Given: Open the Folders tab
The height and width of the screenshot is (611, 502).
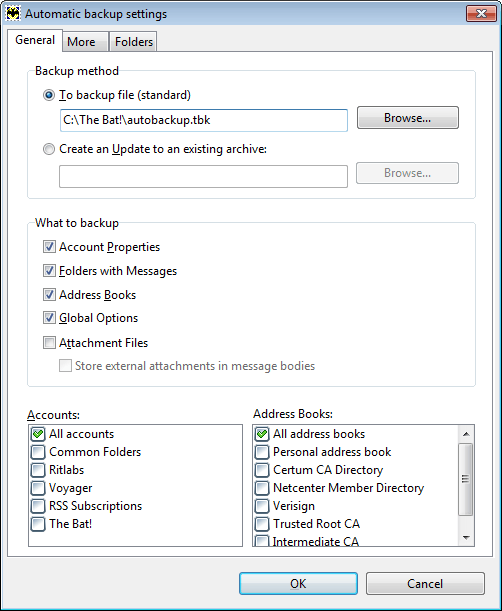Looking at the screenshot, I should point(134,42).
